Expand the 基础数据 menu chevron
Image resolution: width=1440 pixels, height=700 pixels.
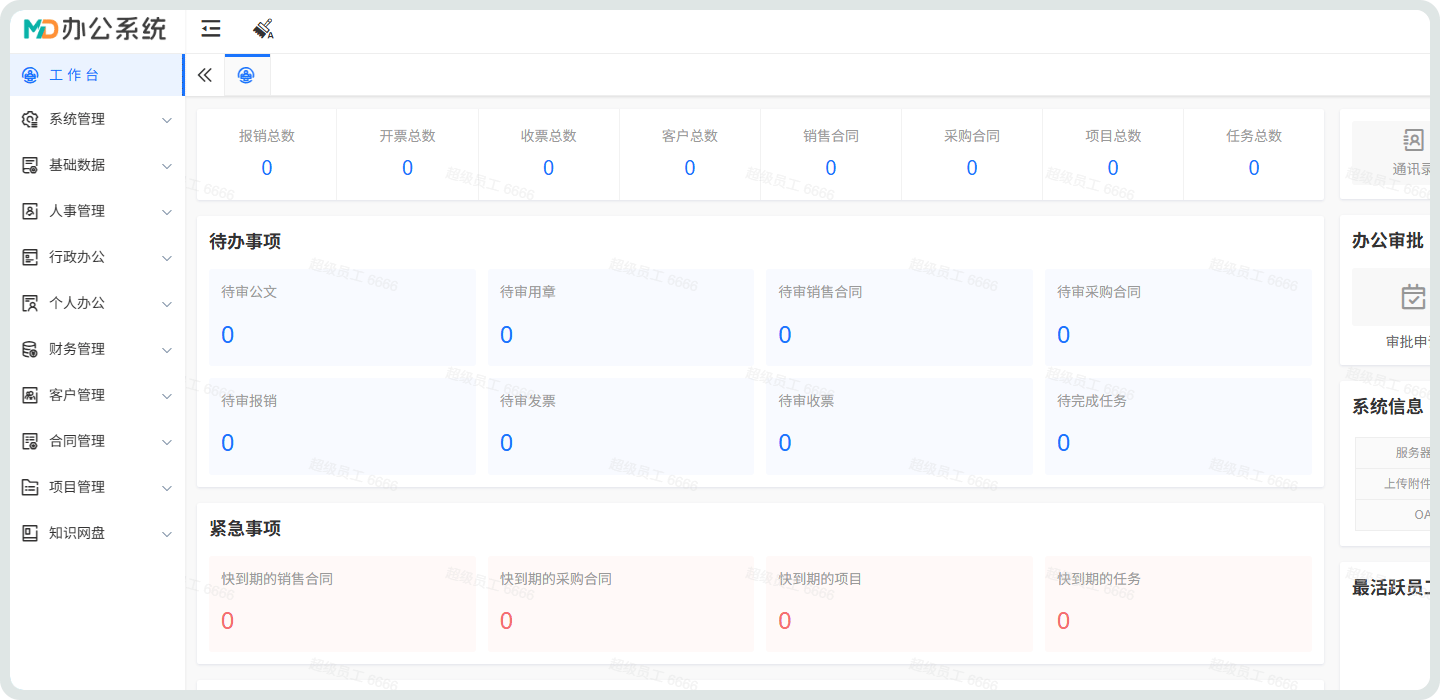(x=167, y=166)
